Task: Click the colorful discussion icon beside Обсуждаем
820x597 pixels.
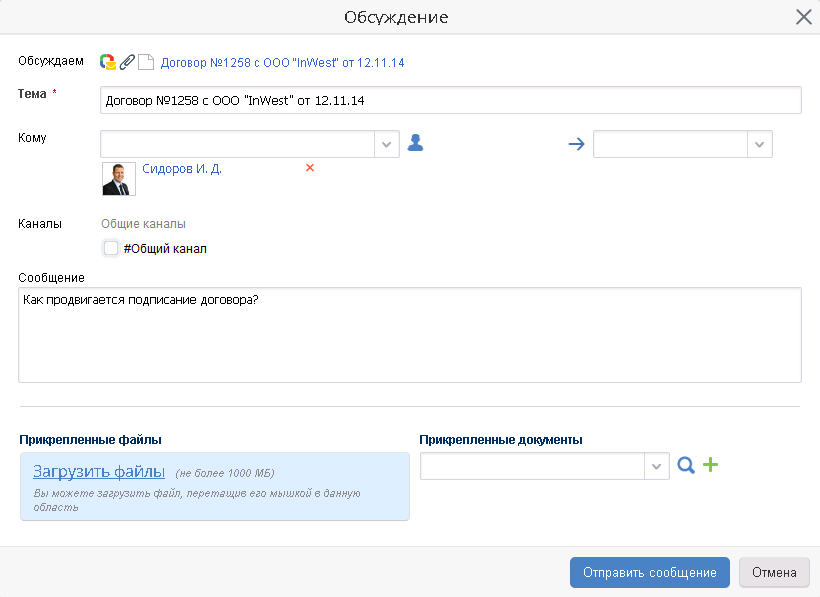Action: 107,62
